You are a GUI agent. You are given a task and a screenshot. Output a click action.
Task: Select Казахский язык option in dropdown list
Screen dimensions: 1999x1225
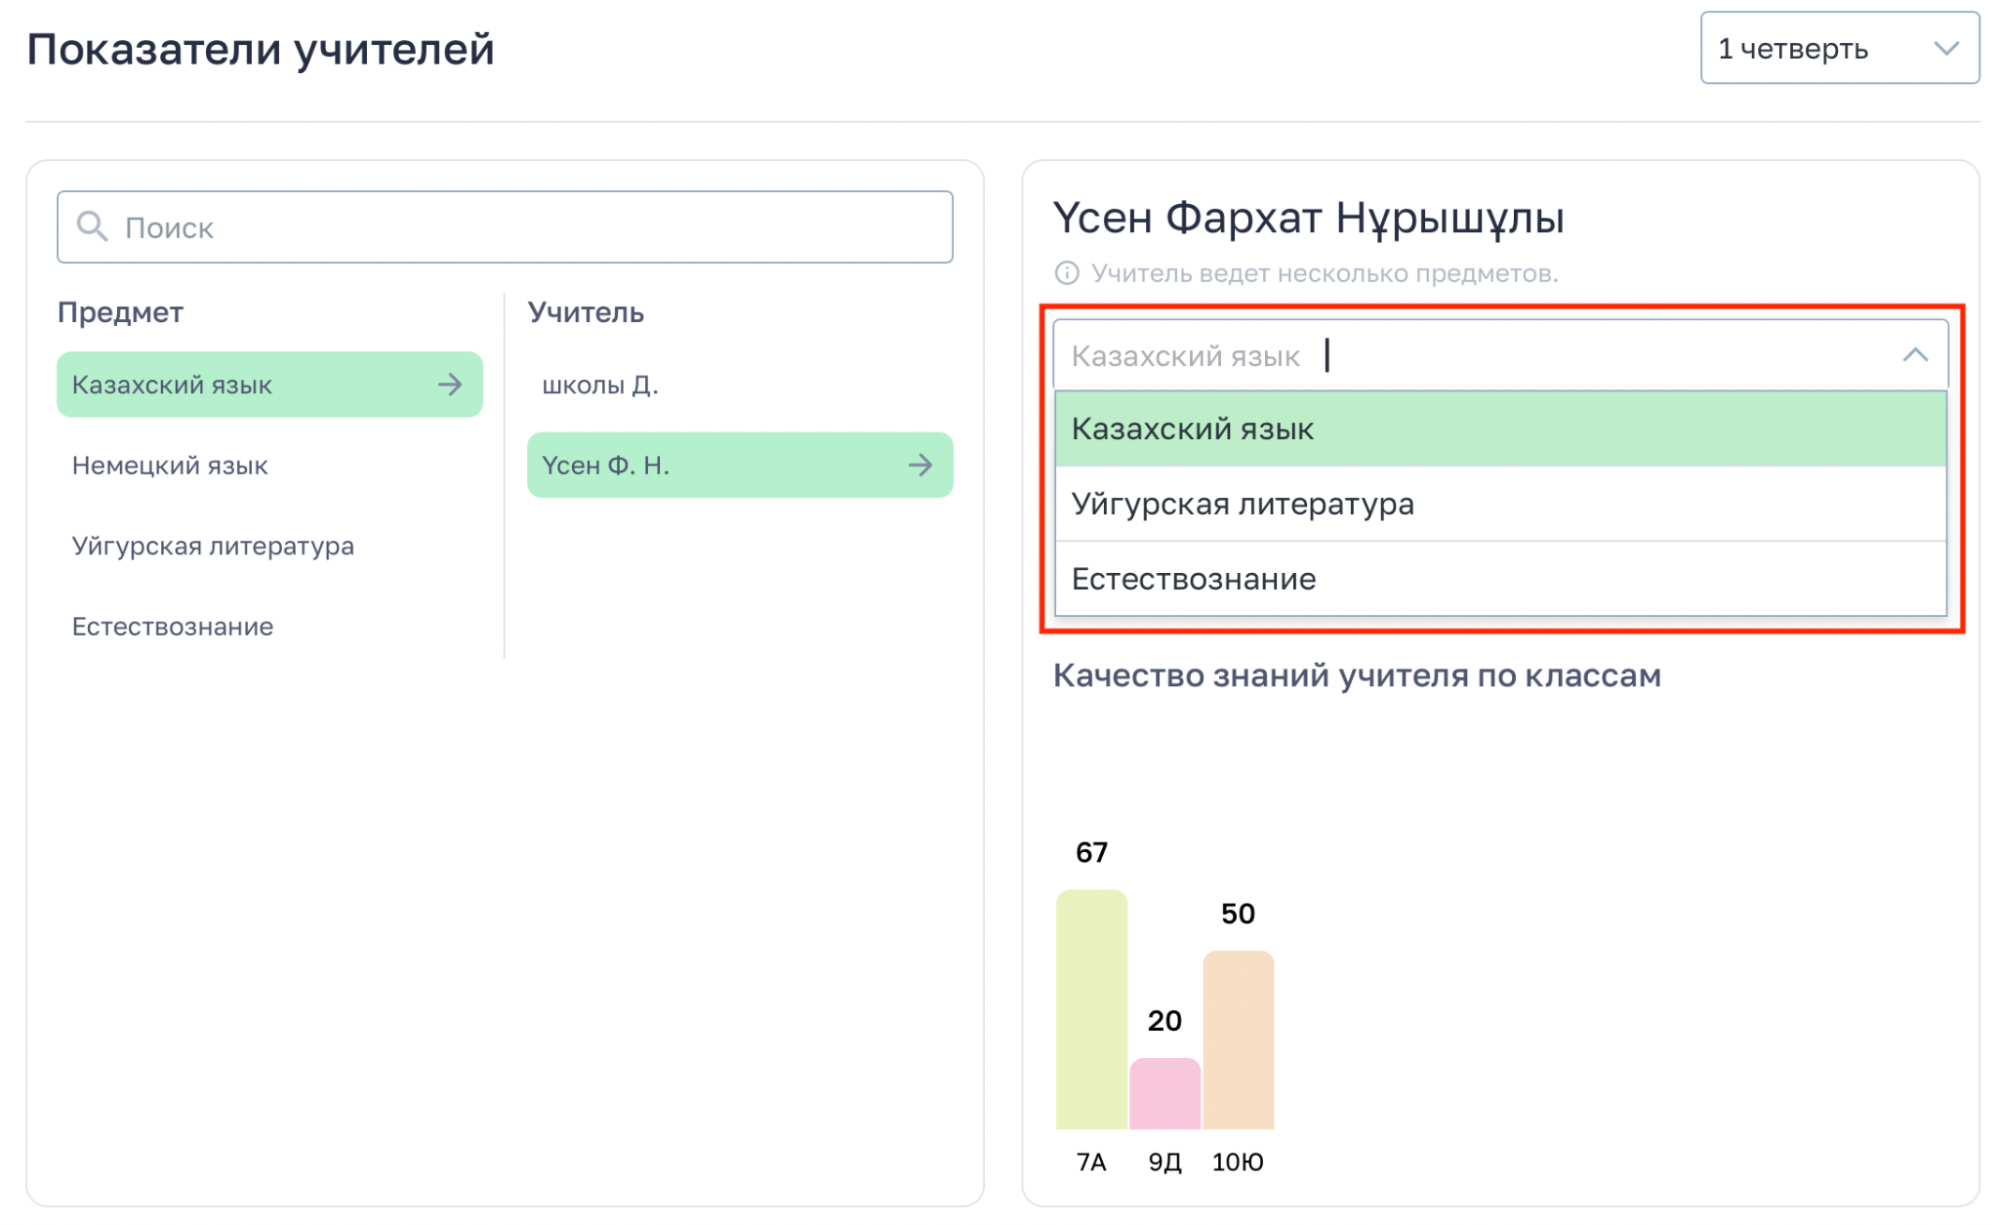(x=1499, y=429)
